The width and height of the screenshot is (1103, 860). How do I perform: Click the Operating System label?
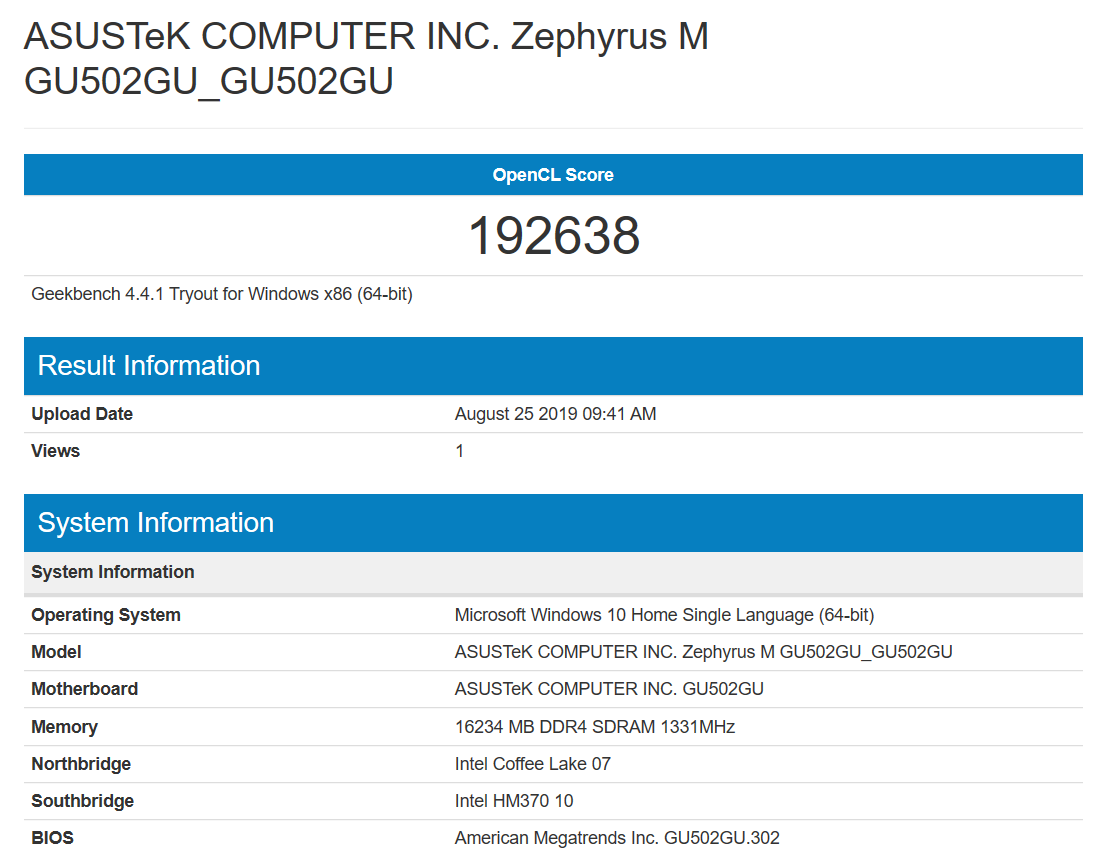click(106, 615)
